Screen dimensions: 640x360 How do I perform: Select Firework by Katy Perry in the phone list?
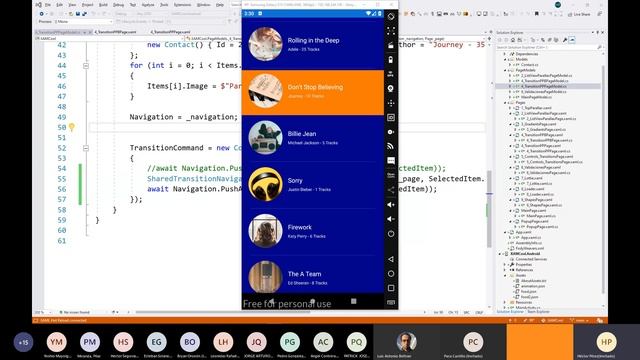[x=313, y=231]
